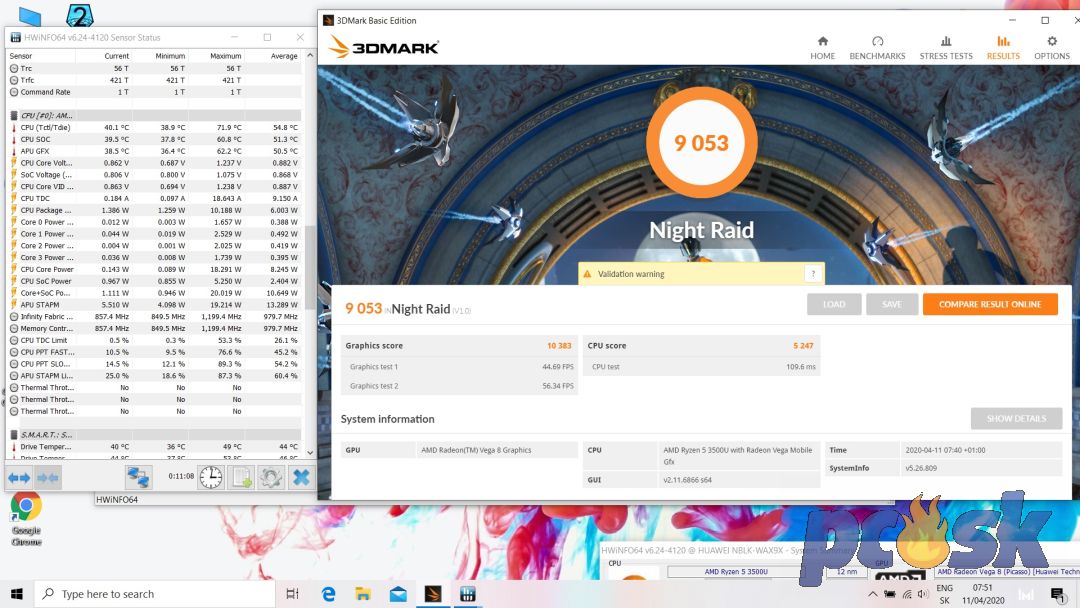
Task: Switch to the BENCHMARKS tab
Action: pos(877,48)
